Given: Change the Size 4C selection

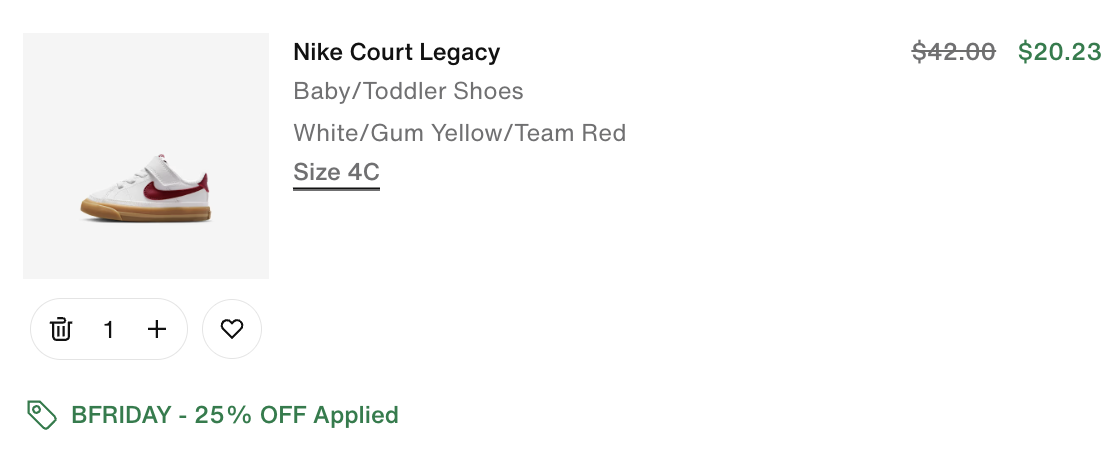Looking at the screenshot, I should pyautogui.click(x=336, y=172).
